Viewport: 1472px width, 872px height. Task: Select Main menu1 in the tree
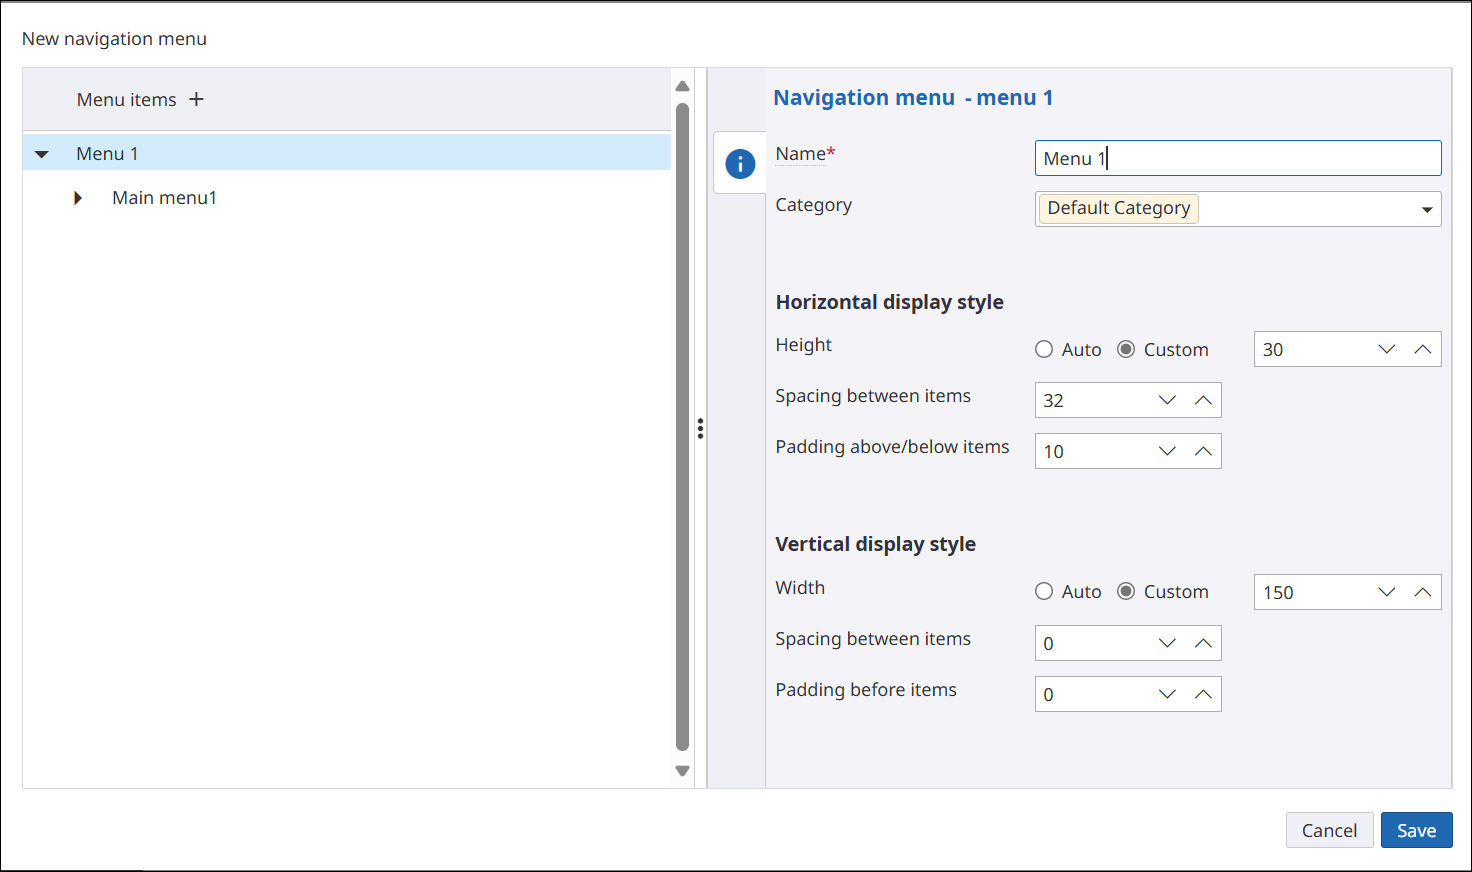point(164,198)
